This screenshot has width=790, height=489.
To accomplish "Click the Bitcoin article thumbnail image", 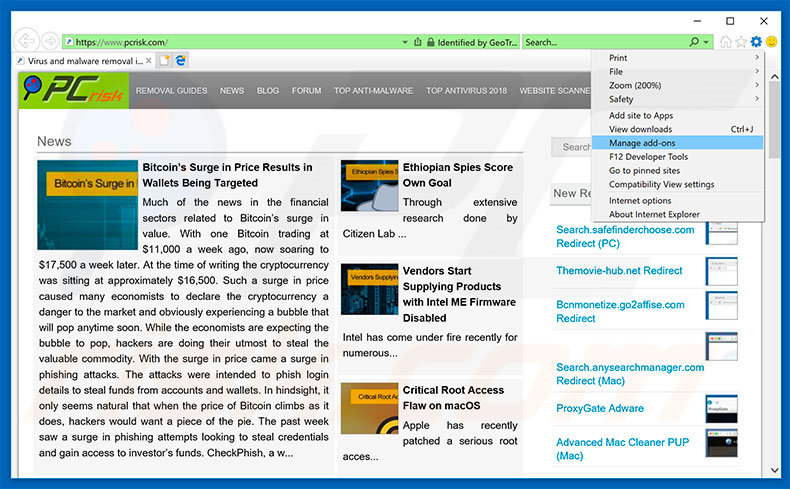I will pos(88,205).
